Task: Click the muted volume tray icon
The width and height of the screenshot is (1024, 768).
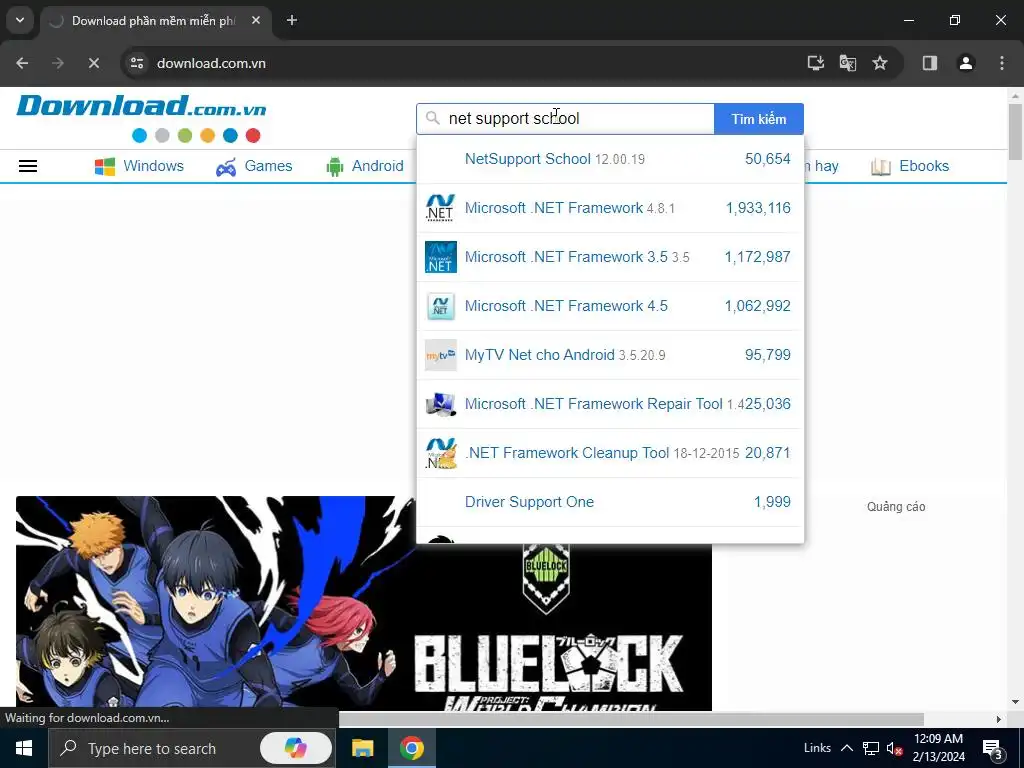Action: click(894, 748)
